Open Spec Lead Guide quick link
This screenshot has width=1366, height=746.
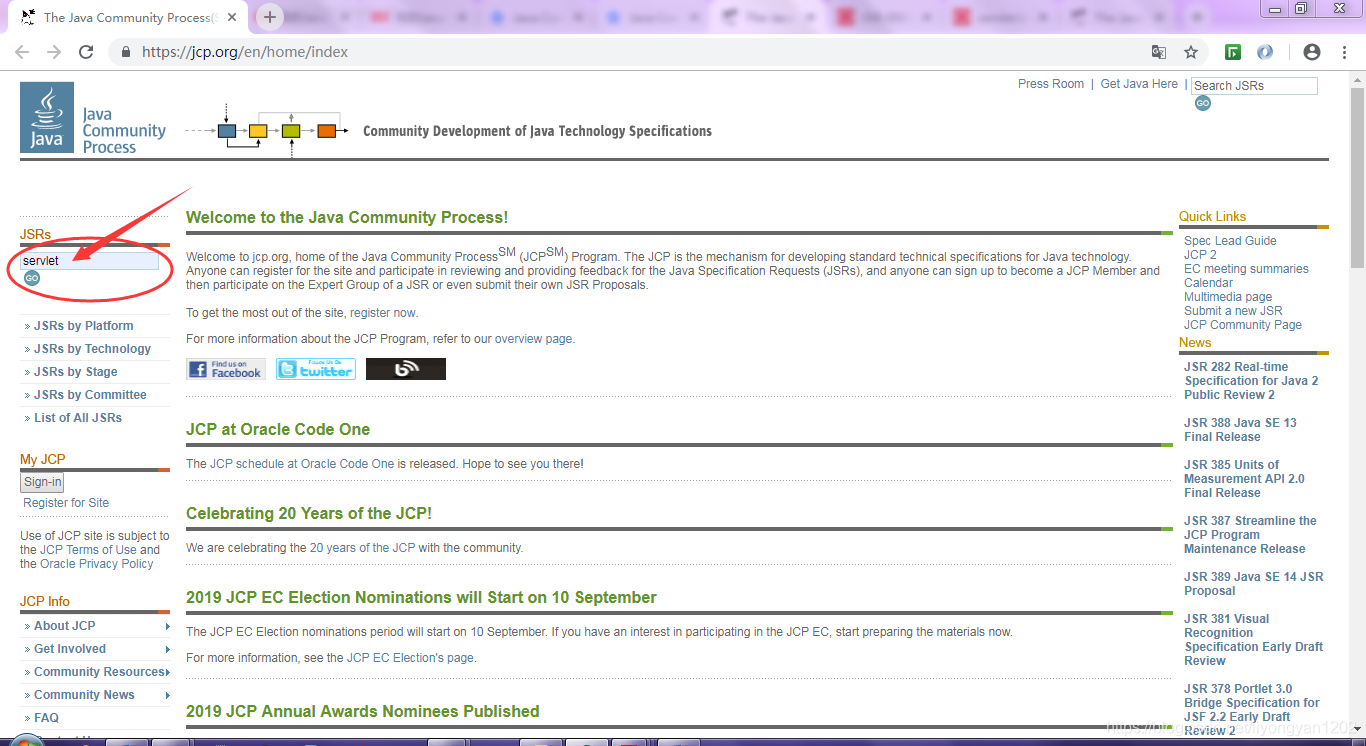tap(1230, 241)
